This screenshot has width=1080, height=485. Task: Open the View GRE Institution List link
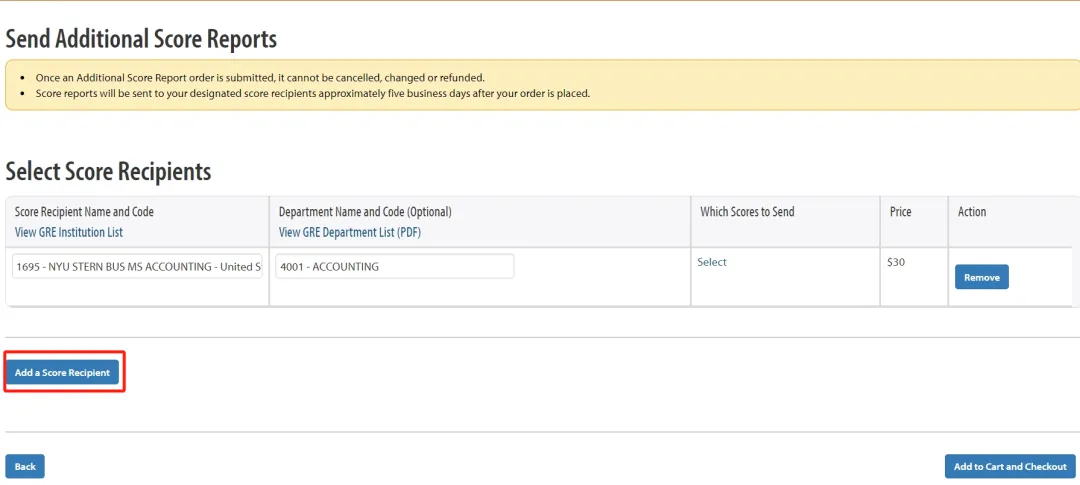coord(69,232)
